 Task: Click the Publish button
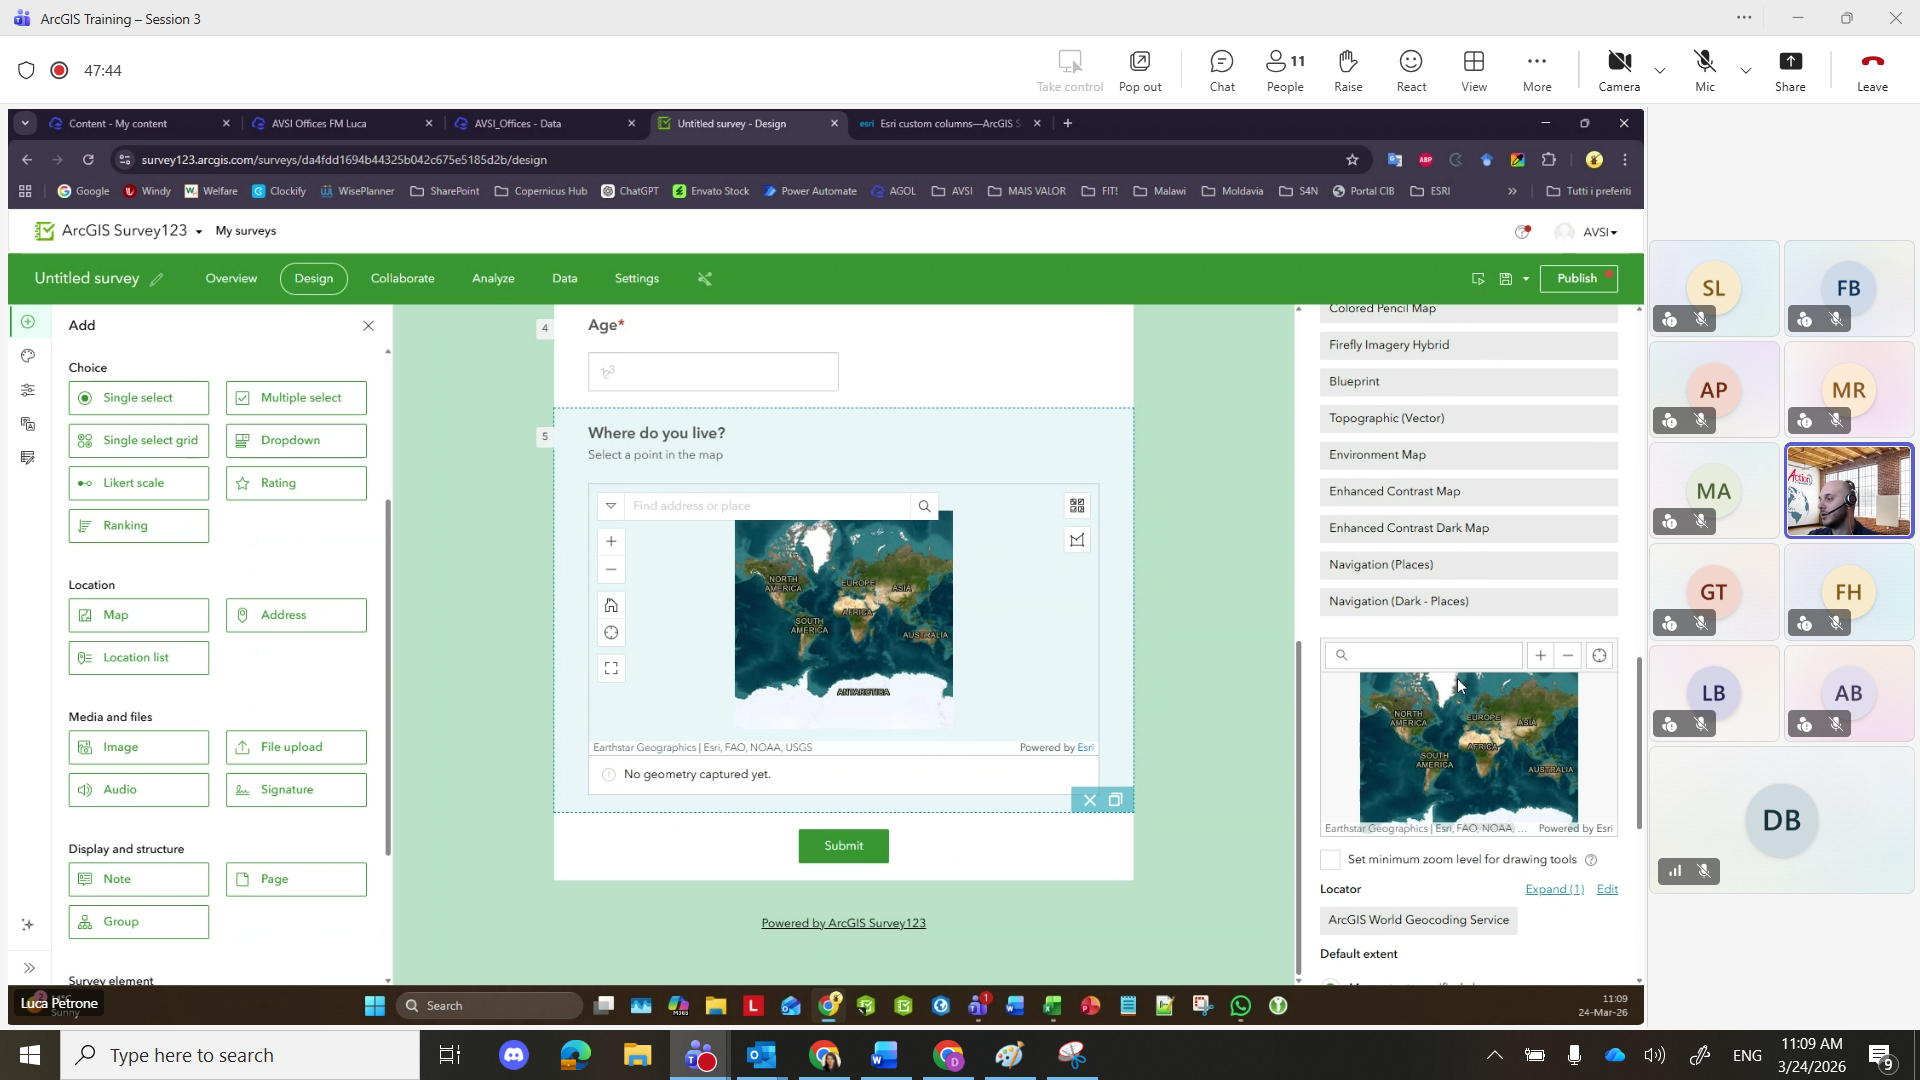[x=1578, y=278]
